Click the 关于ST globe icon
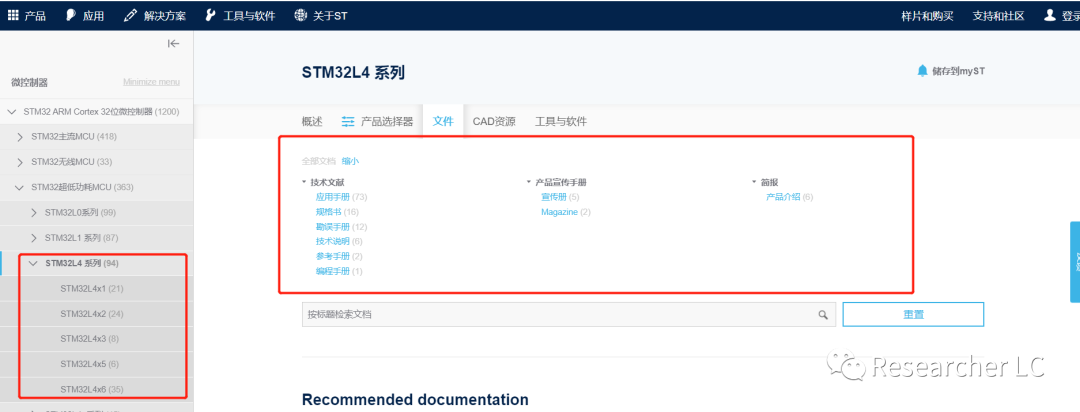This screenshot has height=412, width=1080. [300, 15]
